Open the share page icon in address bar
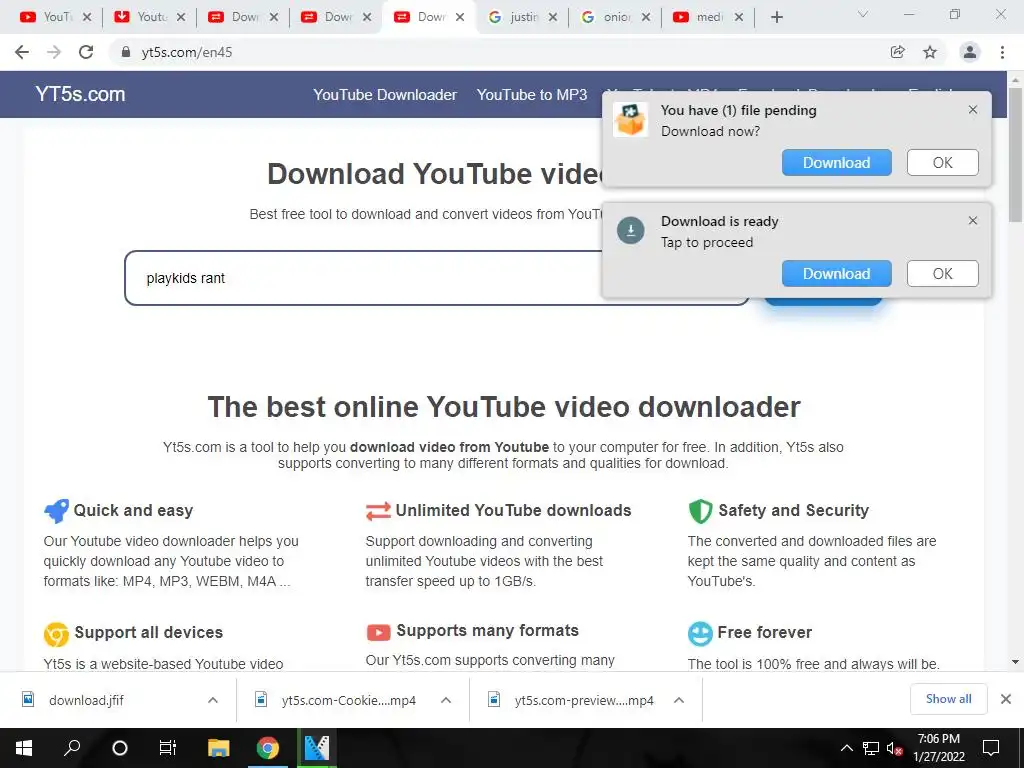Viewport: 1024px width, 768px height. coord(898,52)
